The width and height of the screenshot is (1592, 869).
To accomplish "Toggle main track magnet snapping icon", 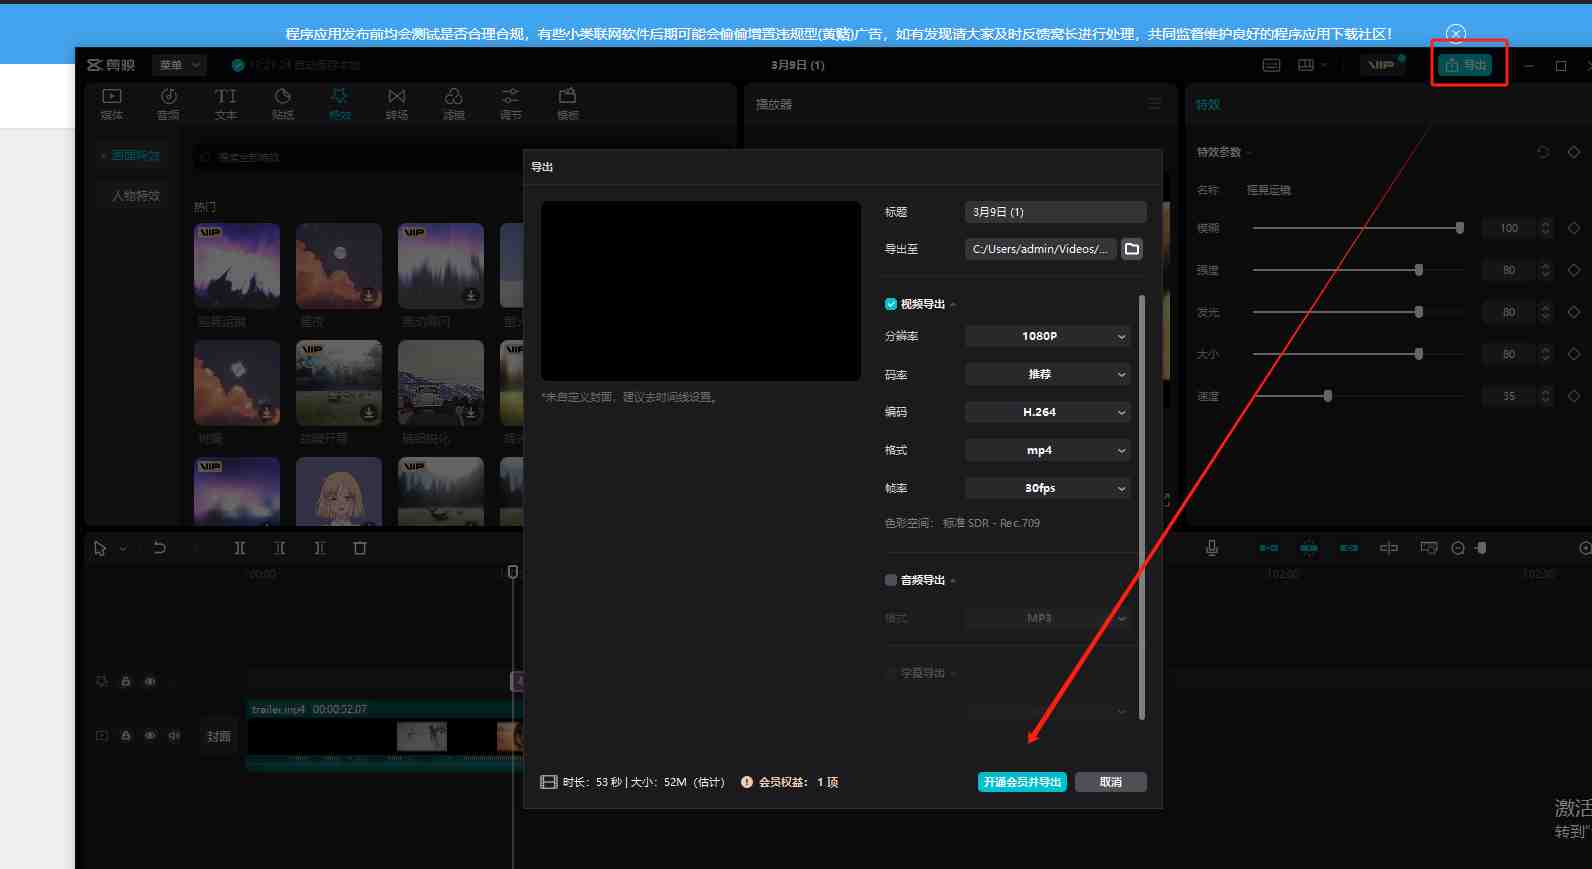I will 1269,548.
